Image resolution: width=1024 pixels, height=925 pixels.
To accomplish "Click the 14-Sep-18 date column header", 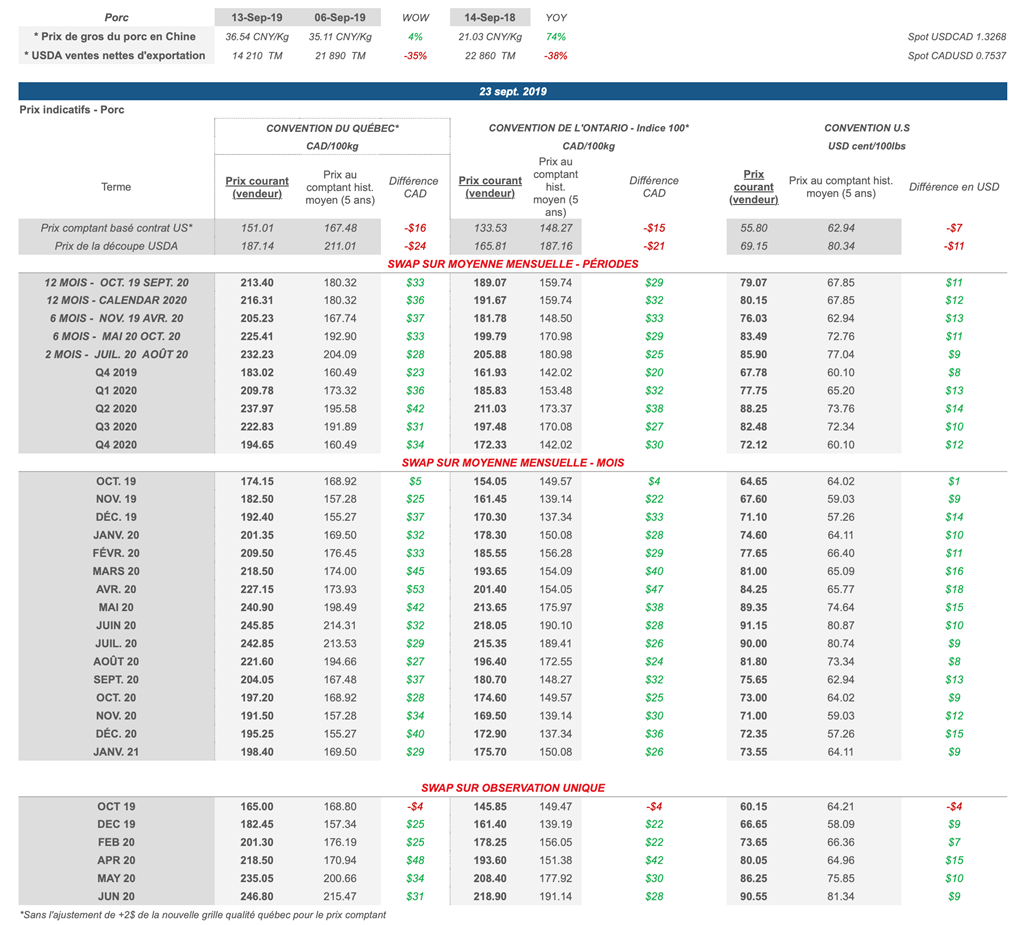I will click(x=490, y=18).
